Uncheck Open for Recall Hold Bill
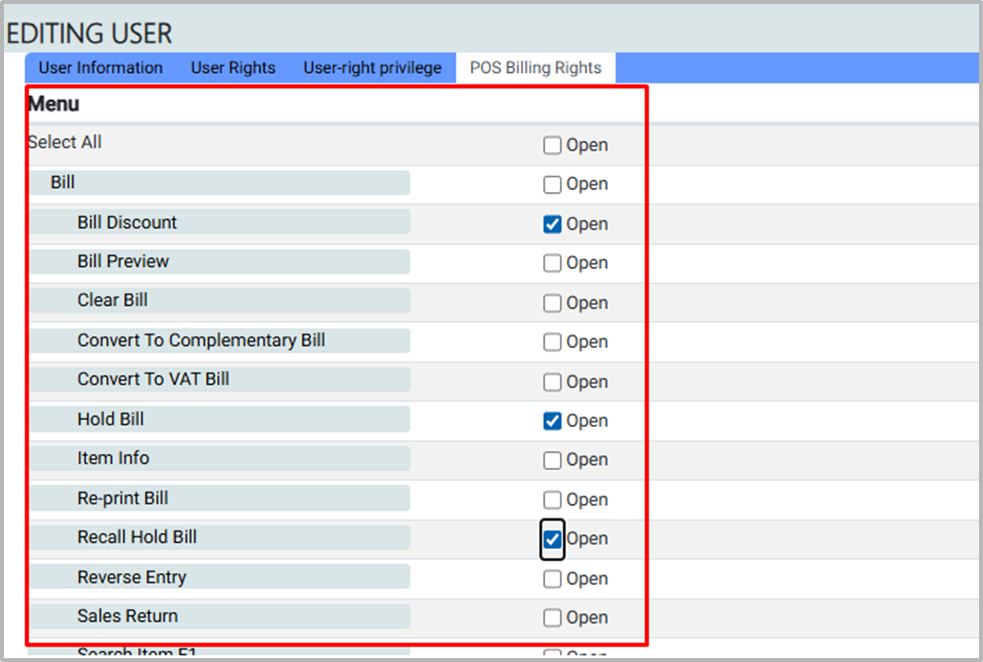Image resolution: width=983 pixels, height=662 pixels. [552, 539]
